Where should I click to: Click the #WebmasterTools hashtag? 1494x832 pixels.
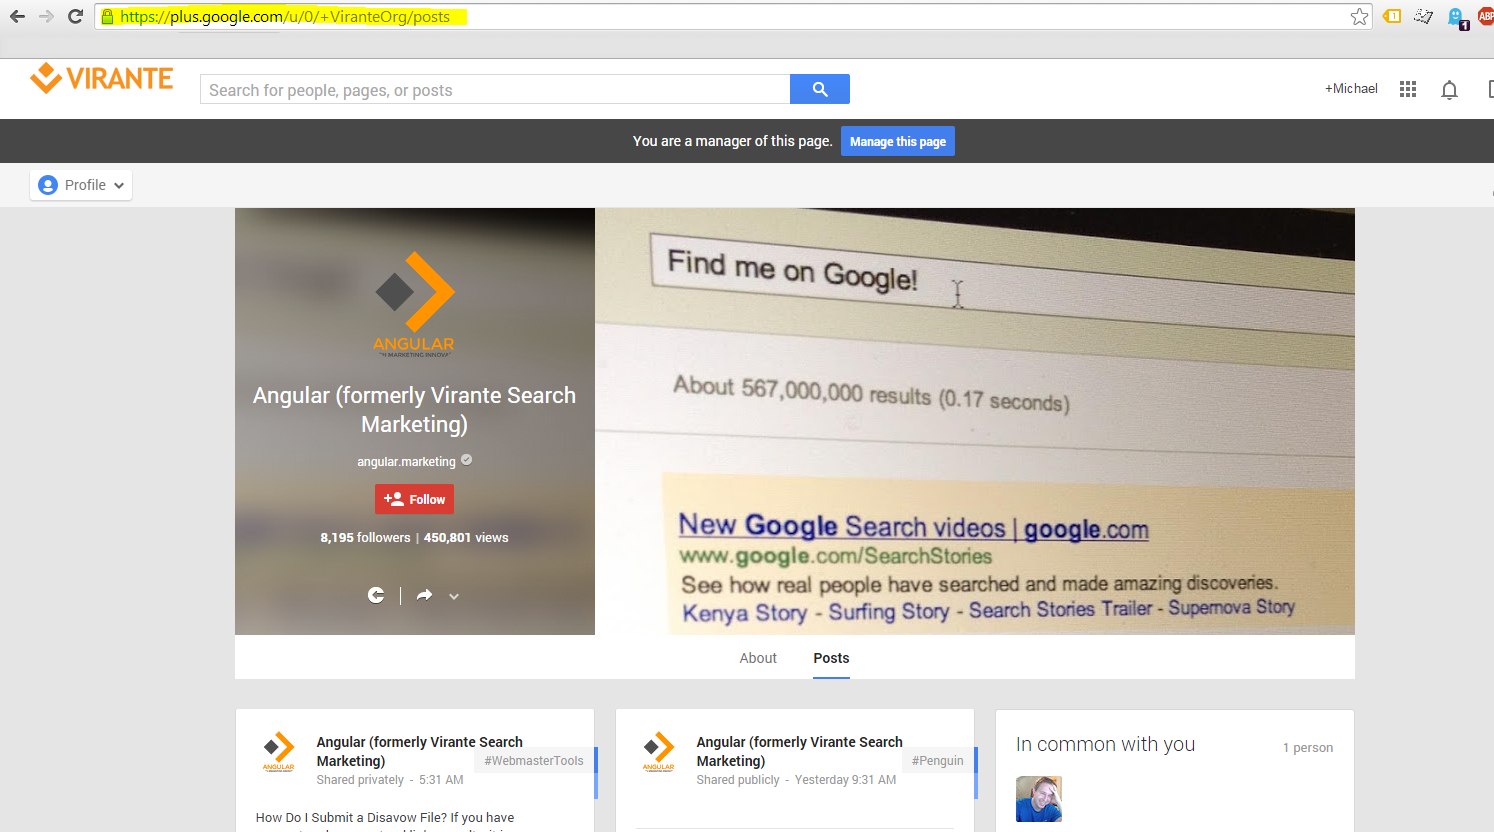click(x=534, y=761)
